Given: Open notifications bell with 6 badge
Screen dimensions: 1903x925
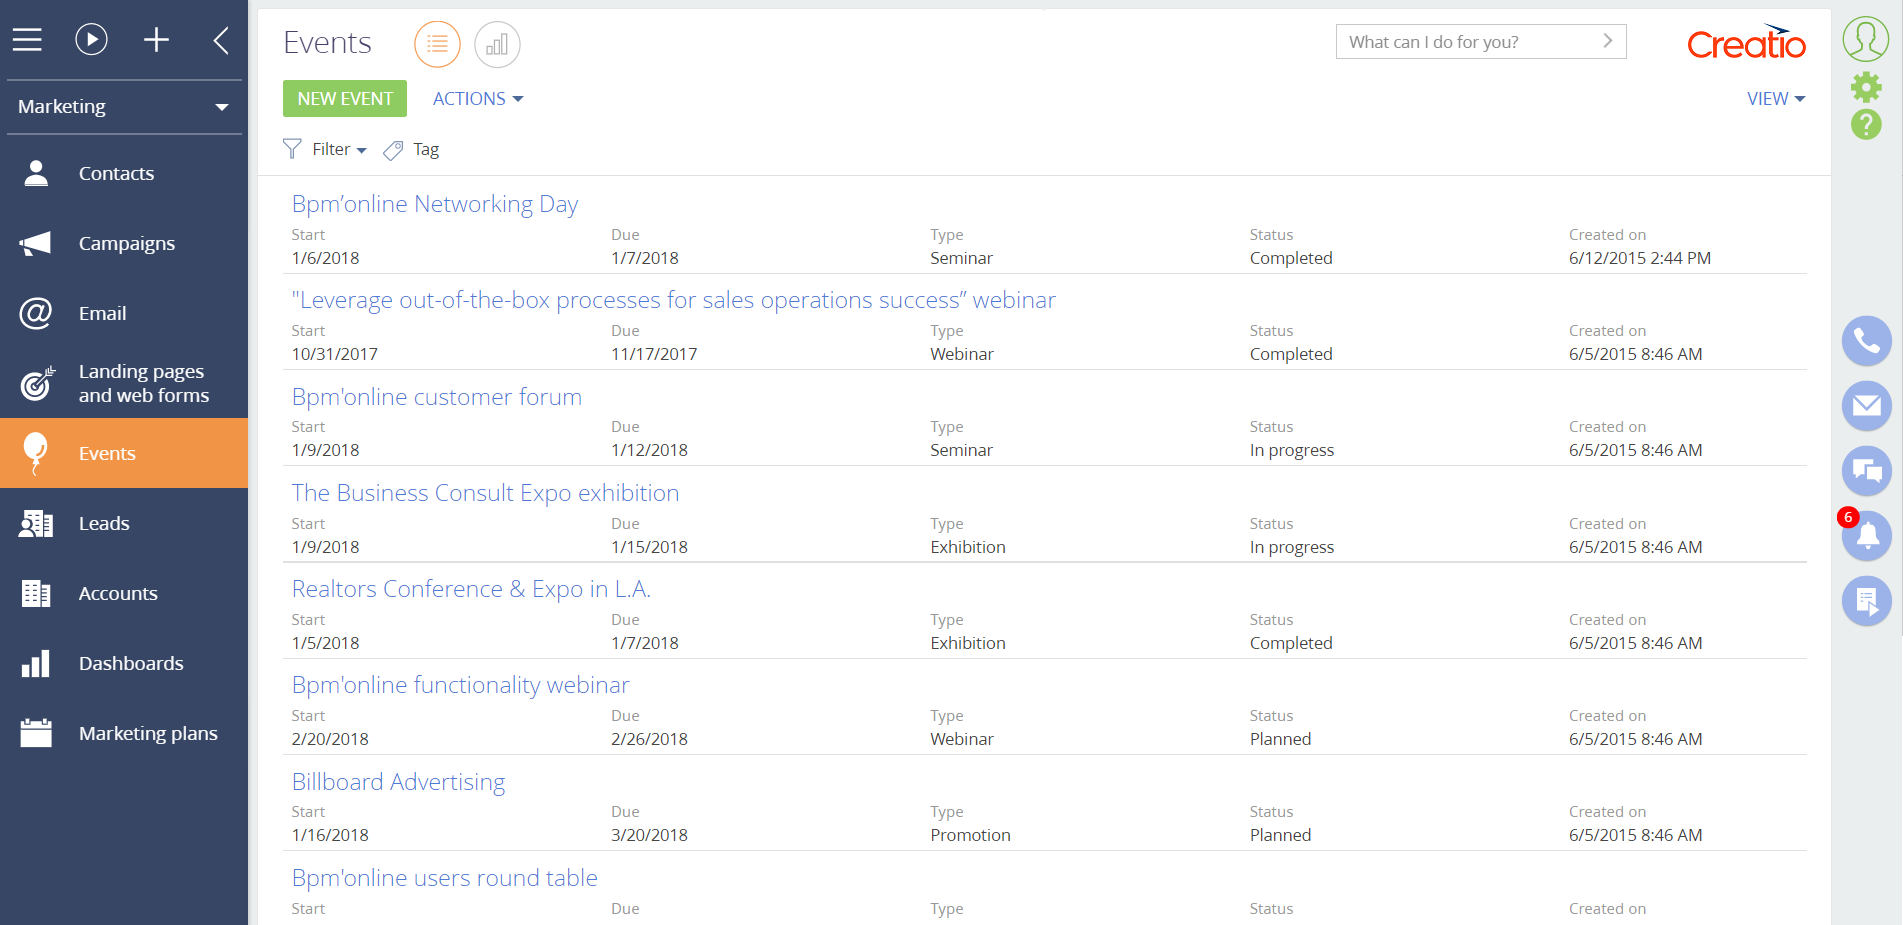Looking at the screenshot, I should click(x=1865, y=534).
